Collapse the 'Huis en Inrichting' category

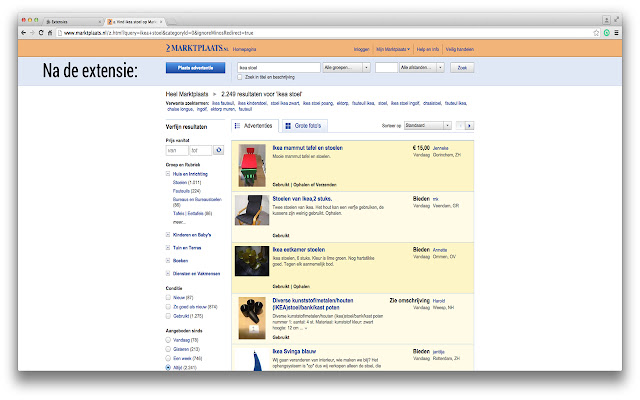point(168,174)
